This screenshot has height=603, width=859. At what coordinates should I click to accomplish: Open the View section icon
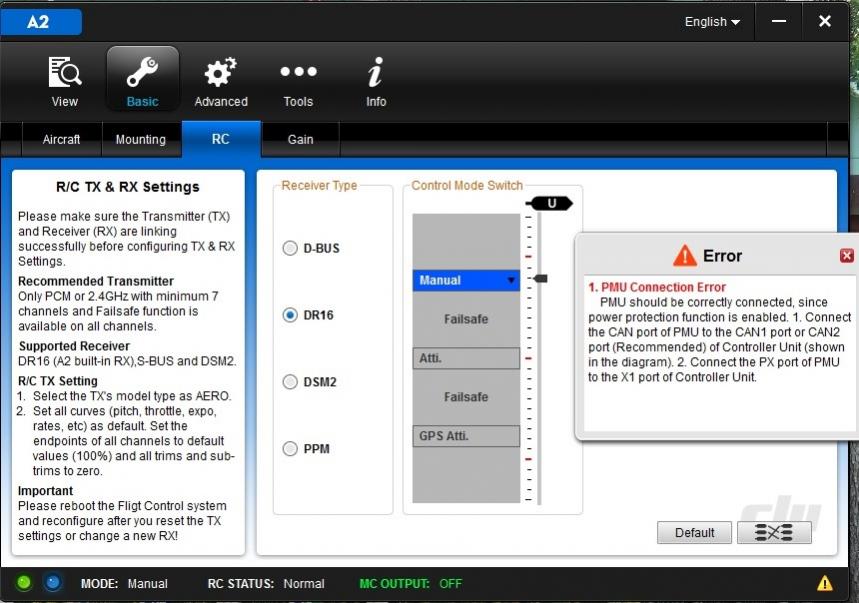coord(65,72)
